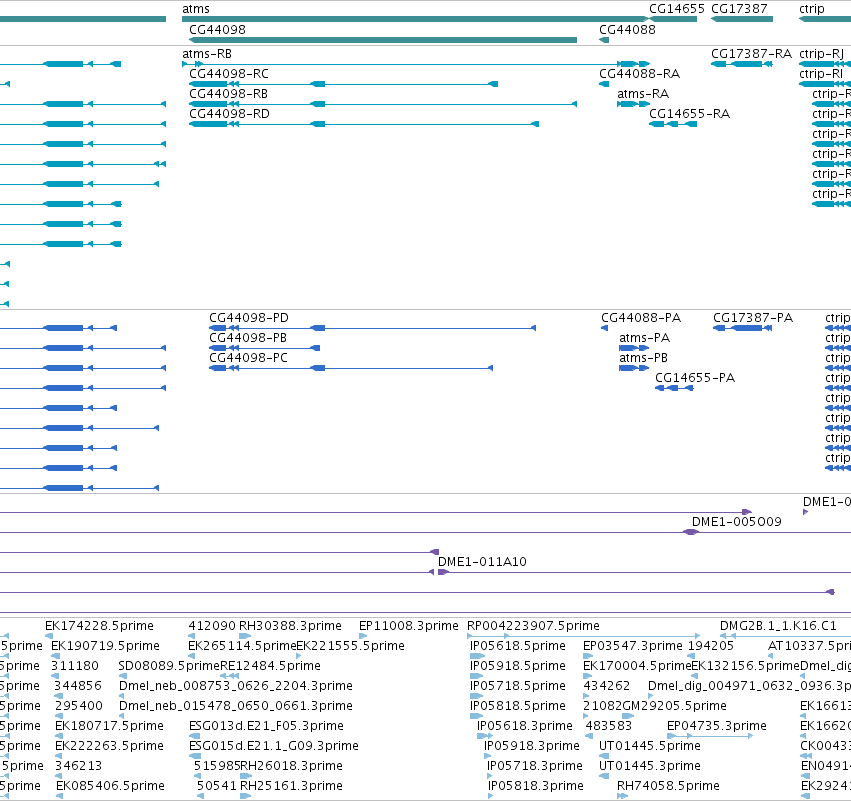This screenshot has width=851, height=801.
Task: Click the EP11008.3prime EST label
Action: point(409,626)
